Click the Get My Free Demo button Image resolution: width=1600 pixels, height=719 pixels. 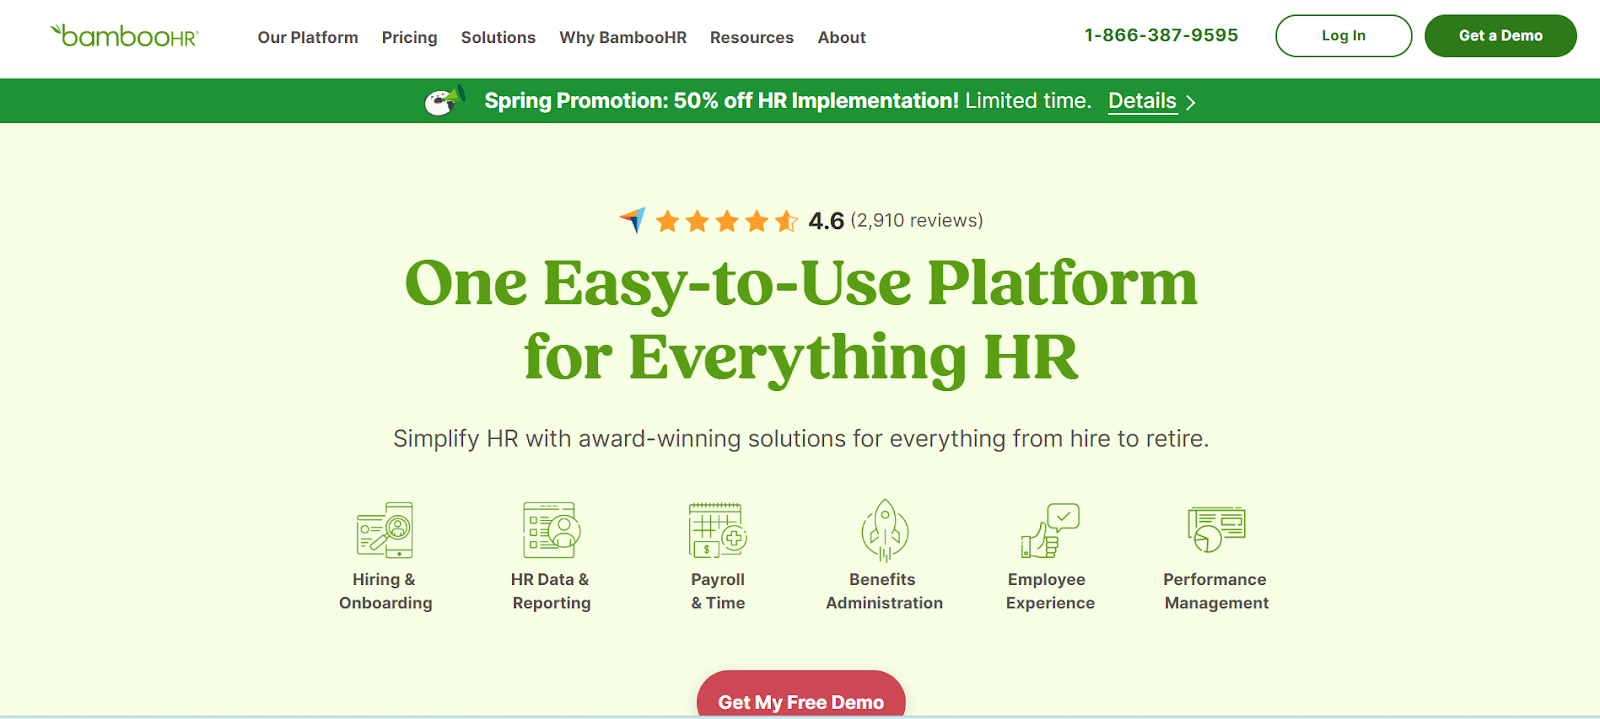pyautogui.click(x=801, y=695)
